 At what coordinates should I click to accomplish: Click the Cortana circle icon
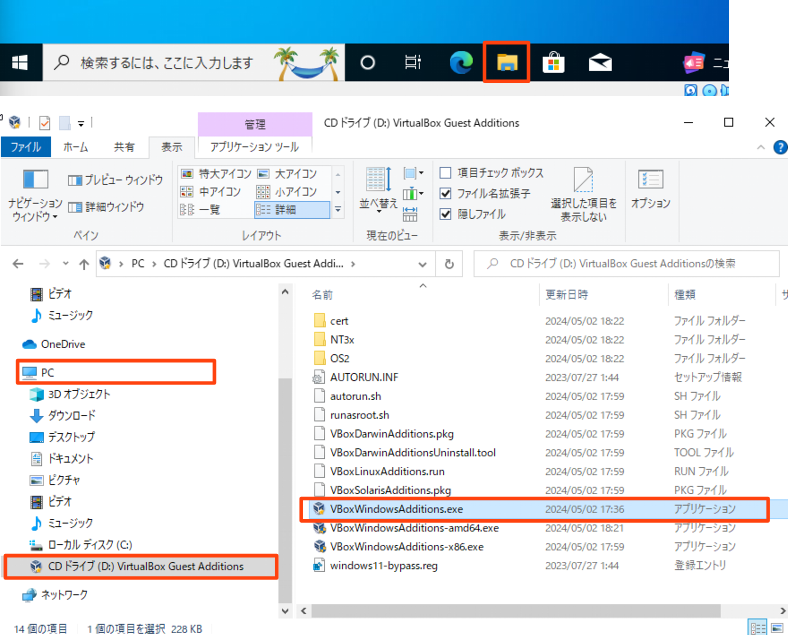pyautogui.click(x=367, y=63)
